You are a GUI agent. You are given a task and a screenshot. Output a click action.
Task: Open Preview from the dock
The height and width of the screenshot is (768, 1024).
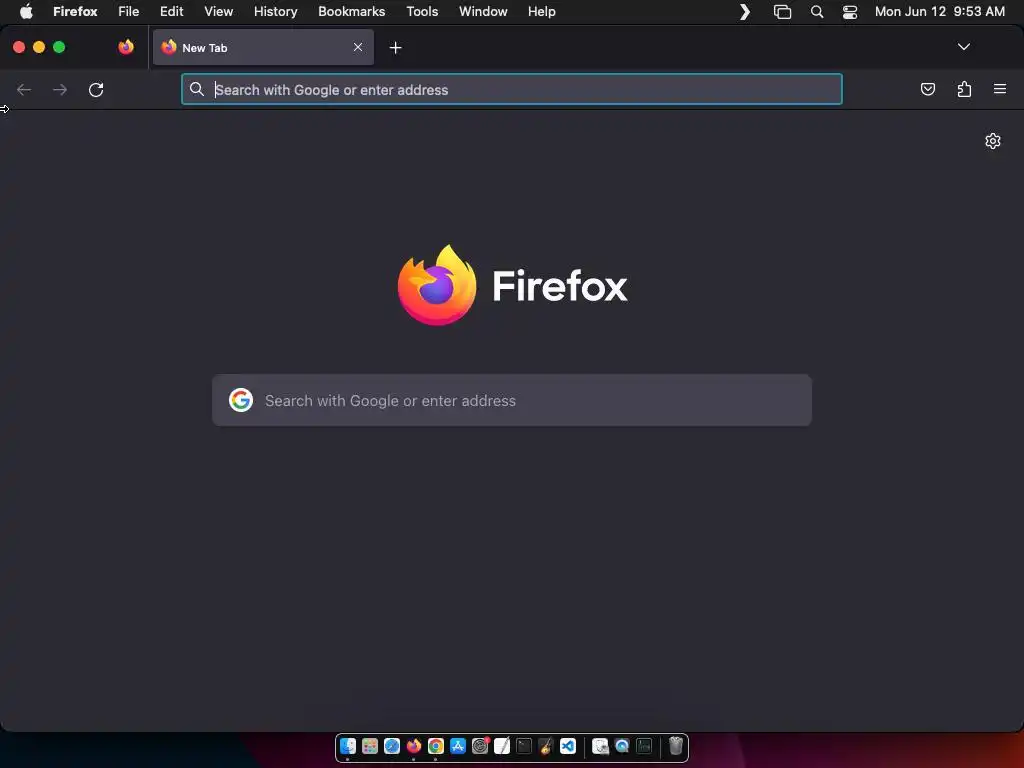click(600, 746)
